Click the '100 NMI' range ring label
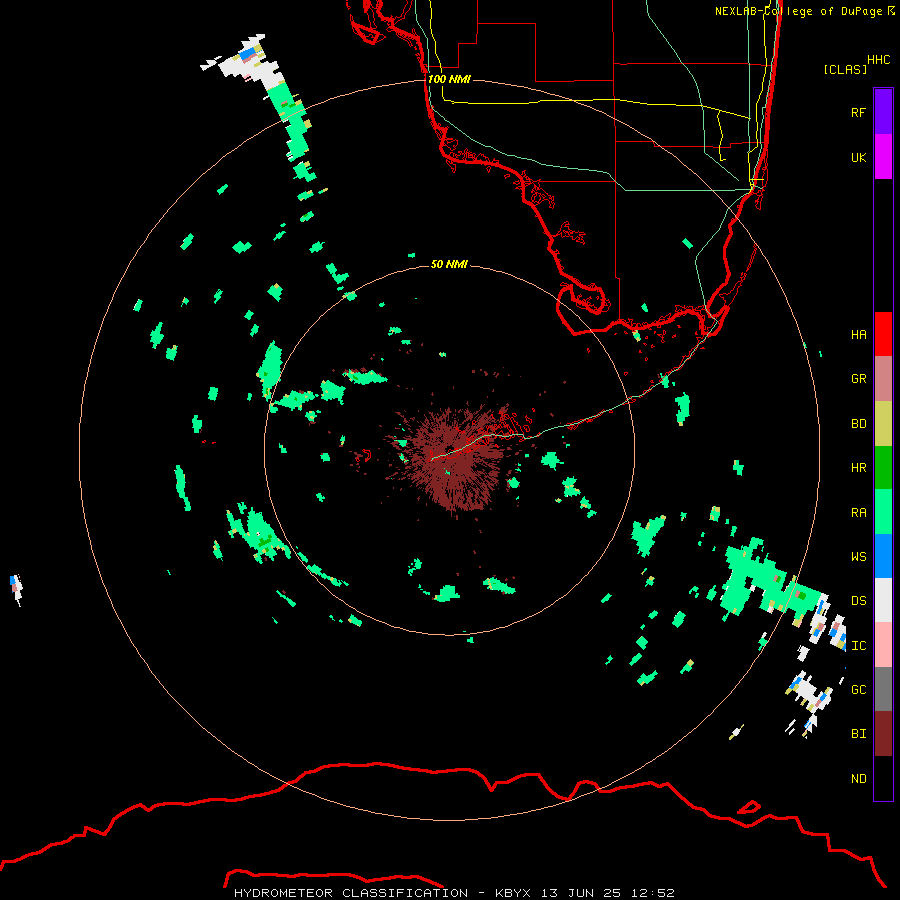900x900 pixels. (x=449, y=79)
